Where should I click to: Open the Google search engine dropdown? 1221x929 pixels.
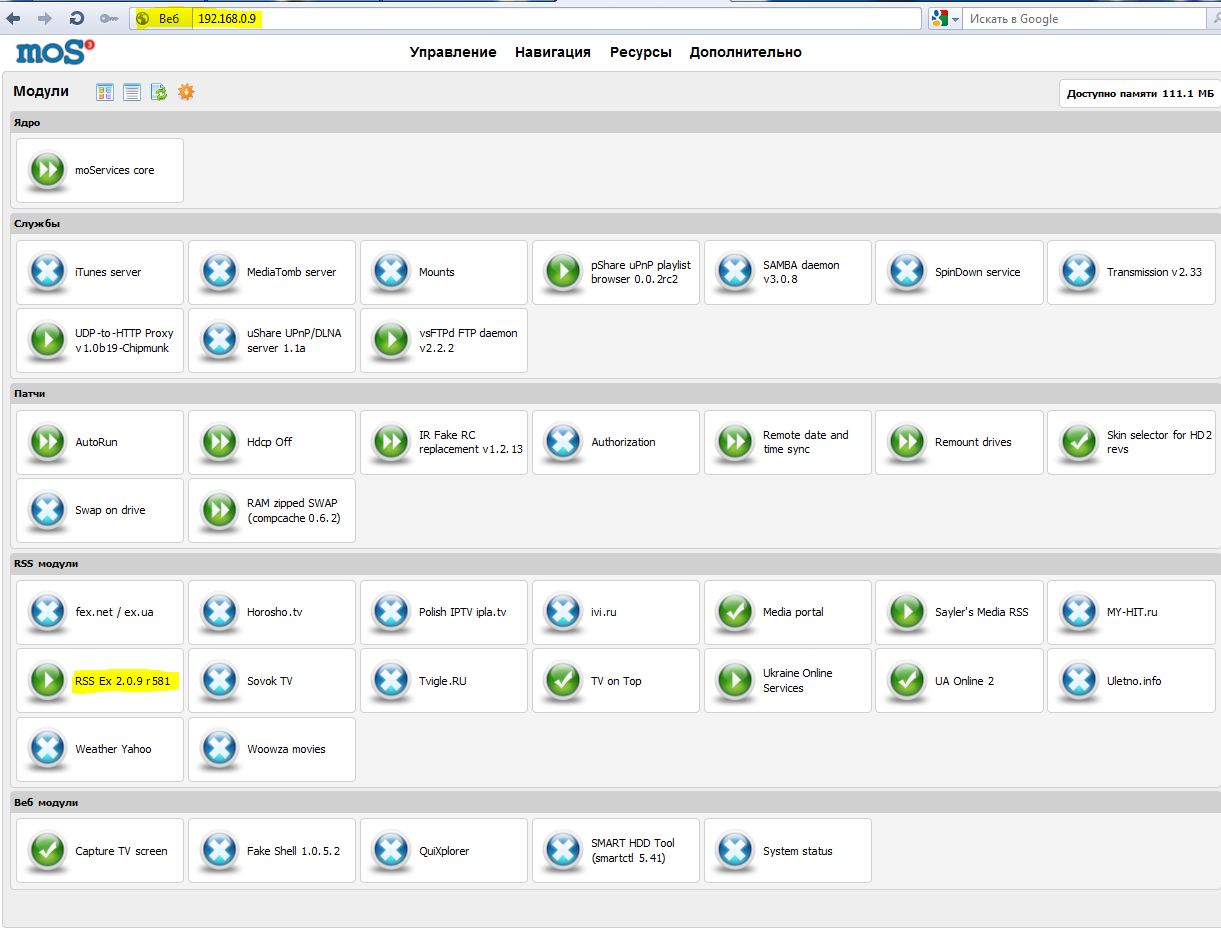[x=945, y=19]
